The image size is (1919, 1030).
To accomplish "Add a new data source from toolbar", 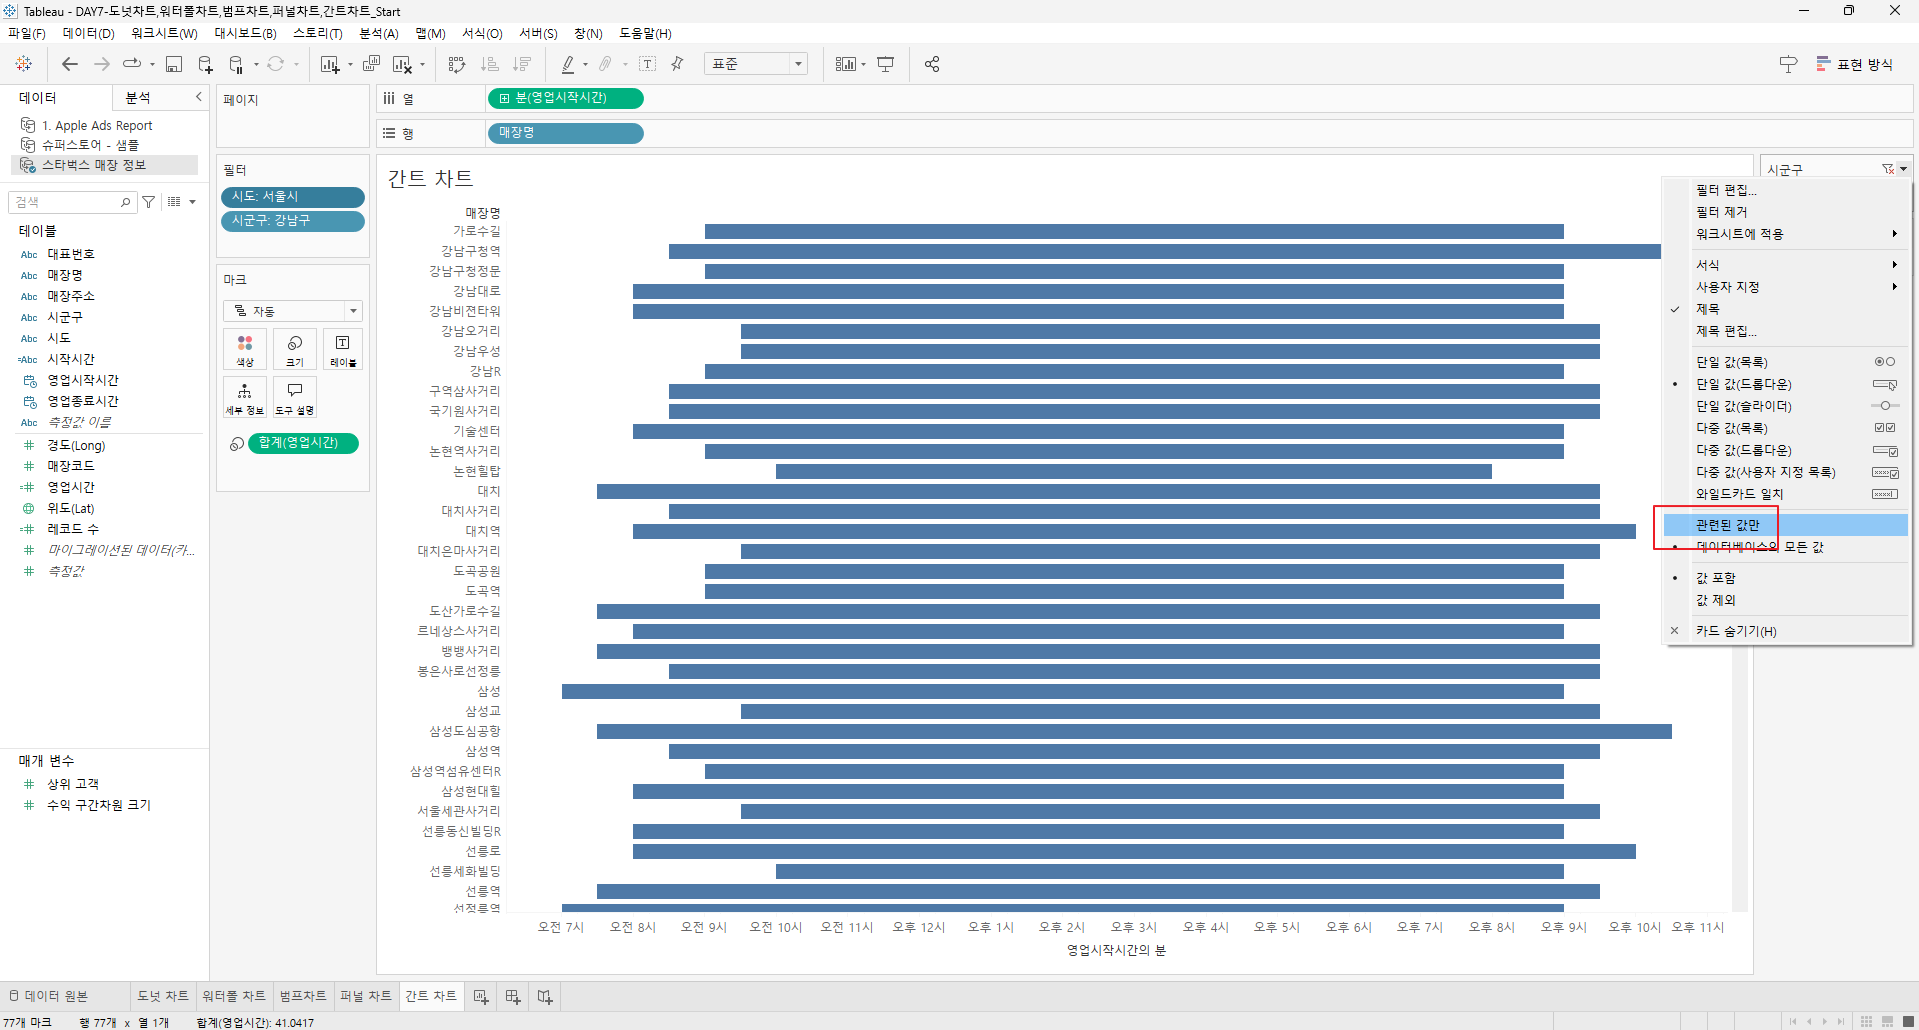I will pyautogui.click(x=205, y=64).
